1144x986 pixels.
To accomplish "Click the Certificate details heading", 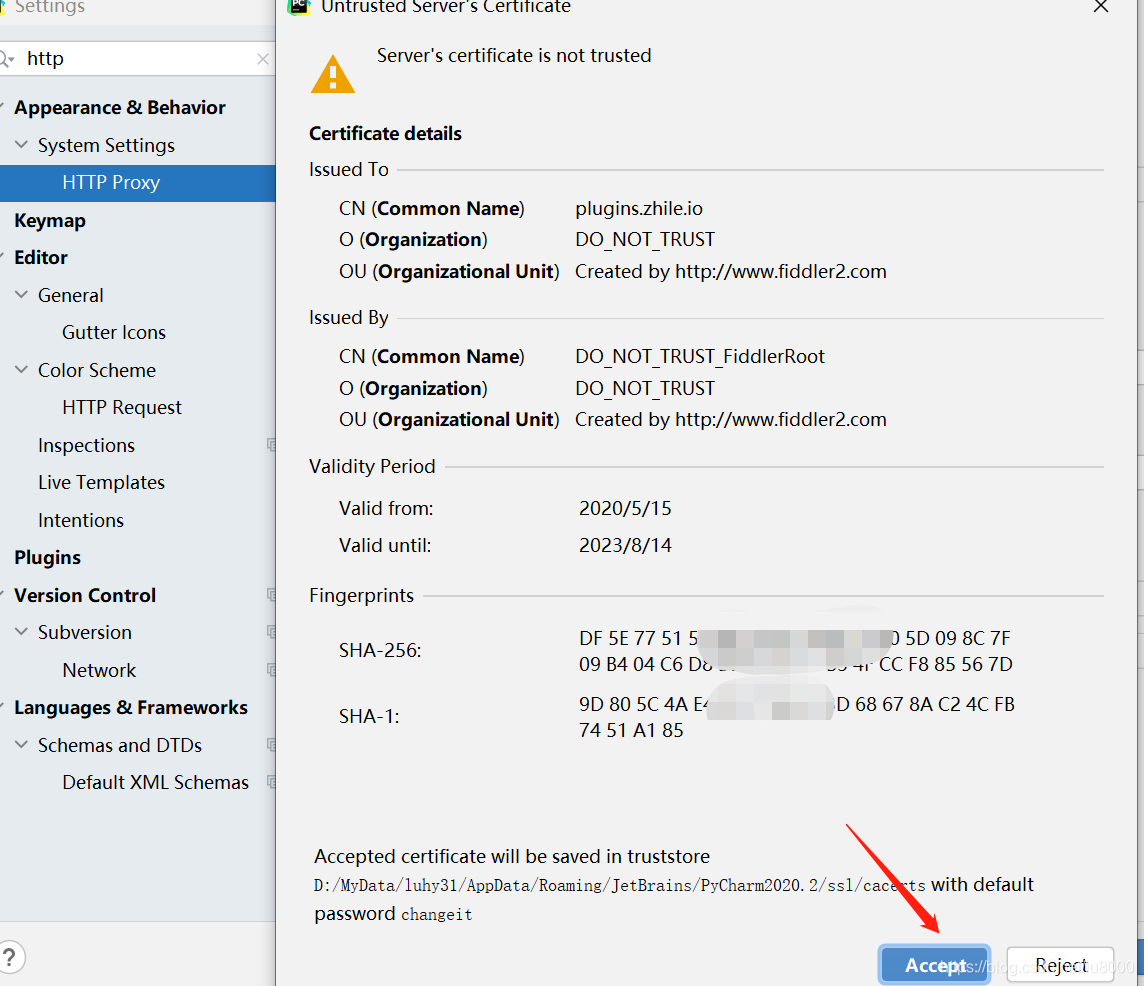I will click(x=385, y=134).
